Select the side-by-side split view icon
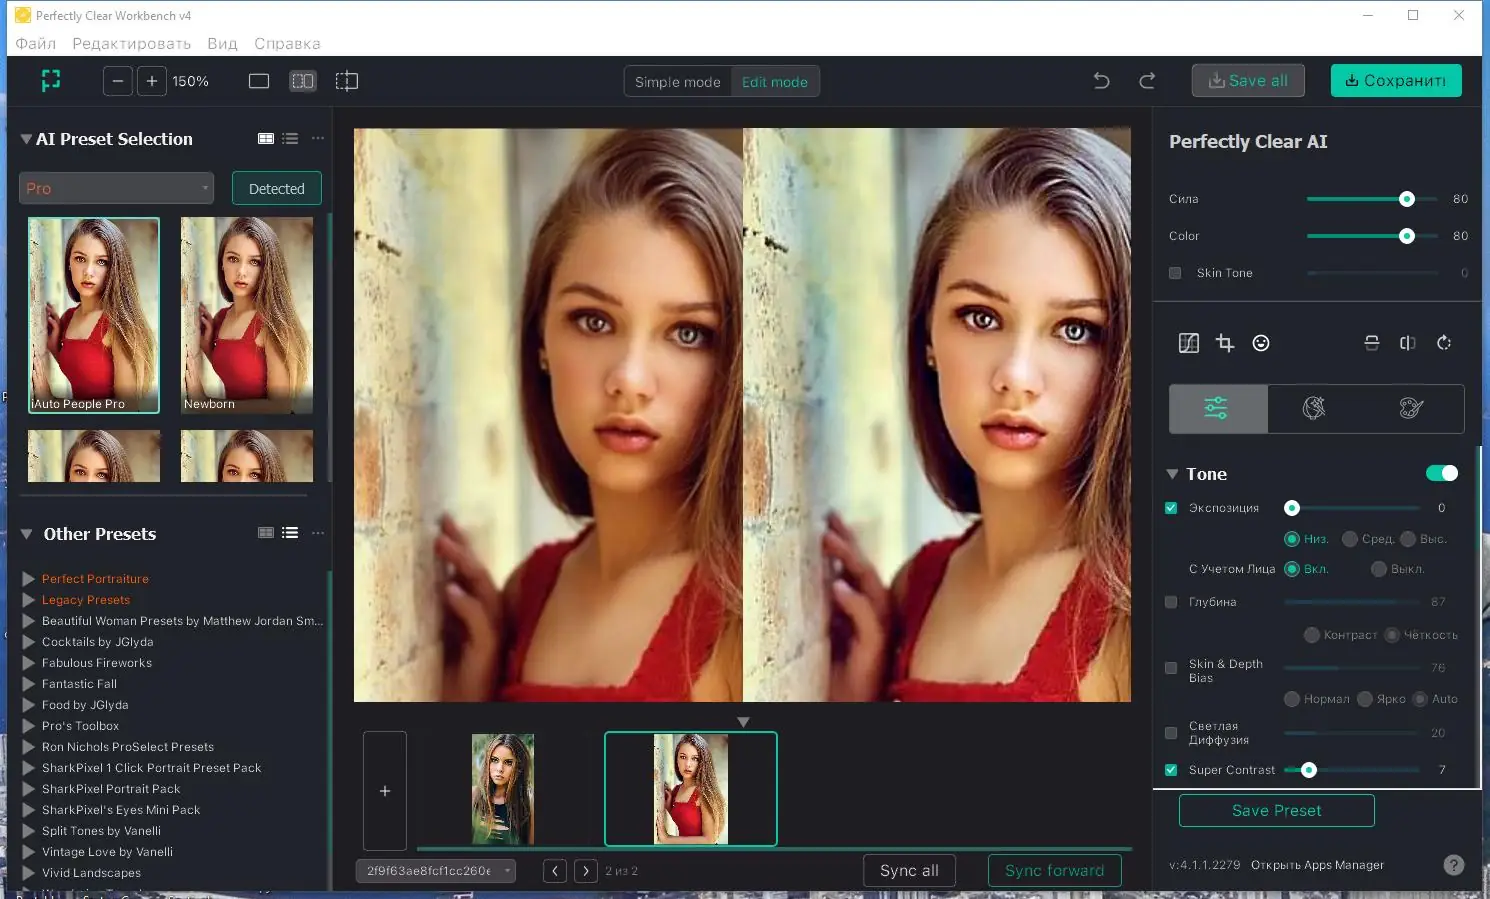The height and width of the screenshot is (899, 1490). [x=302, y=81]
